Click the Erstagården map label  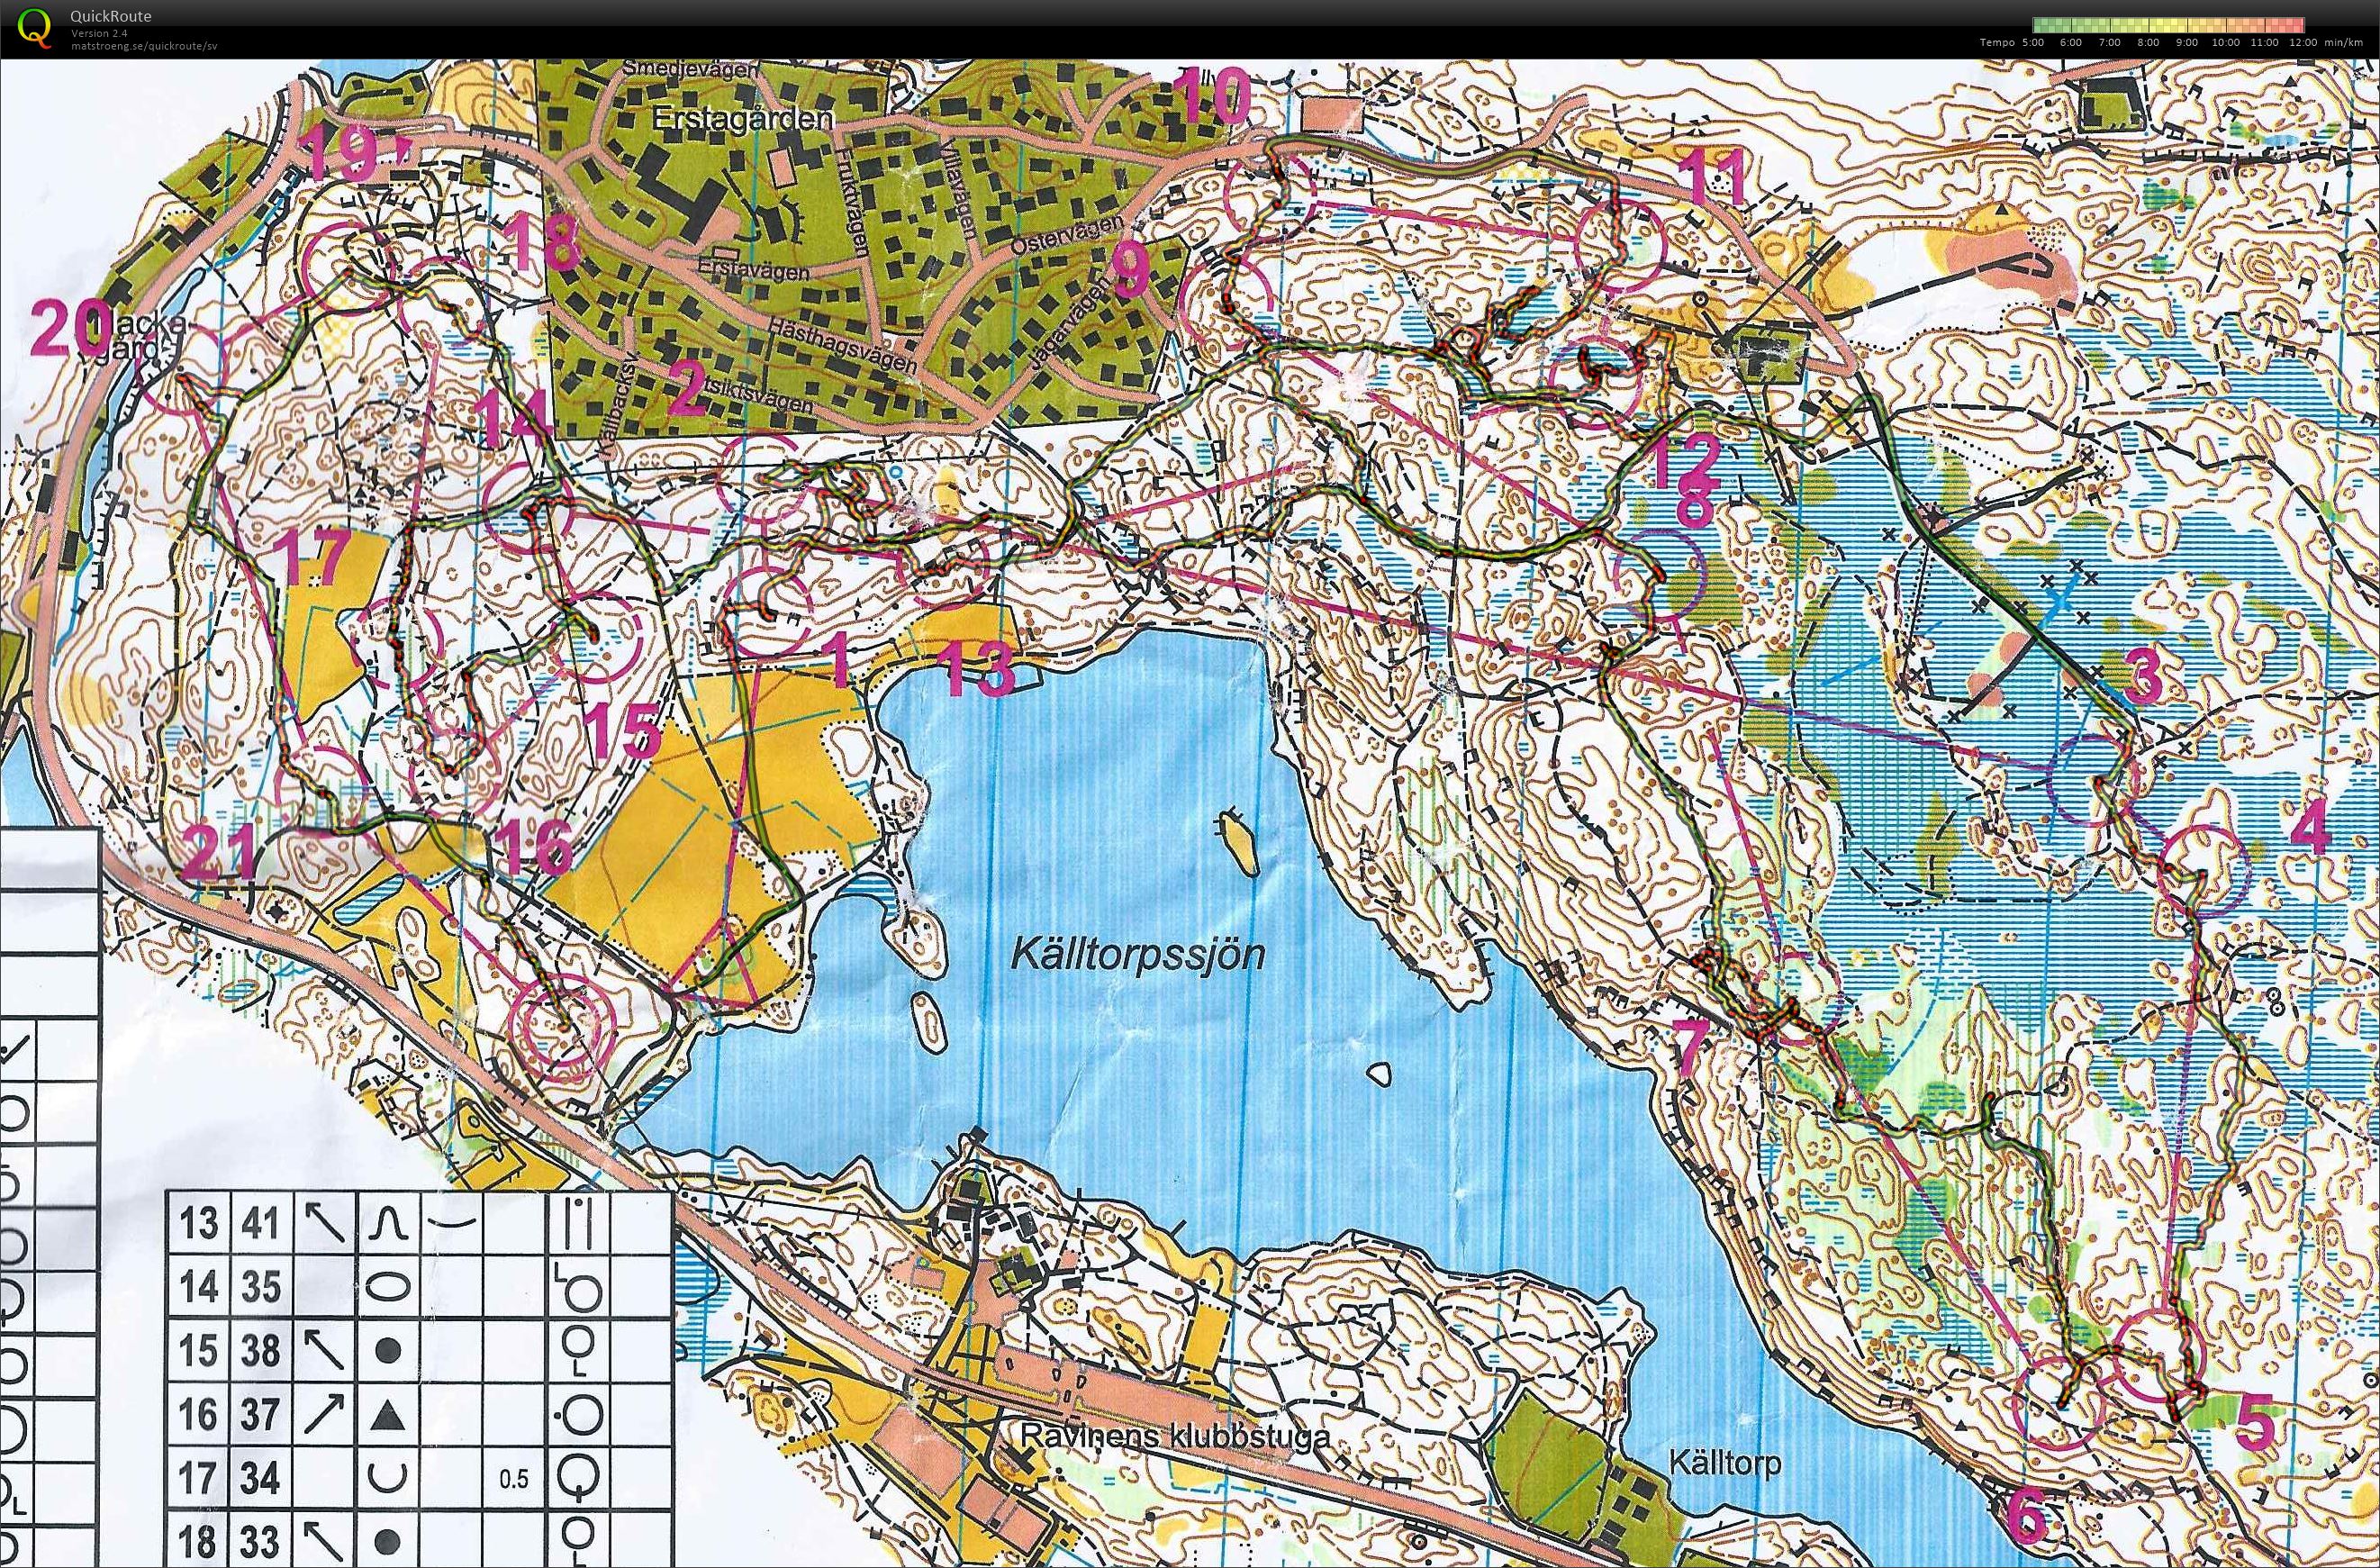pos(741,118)
